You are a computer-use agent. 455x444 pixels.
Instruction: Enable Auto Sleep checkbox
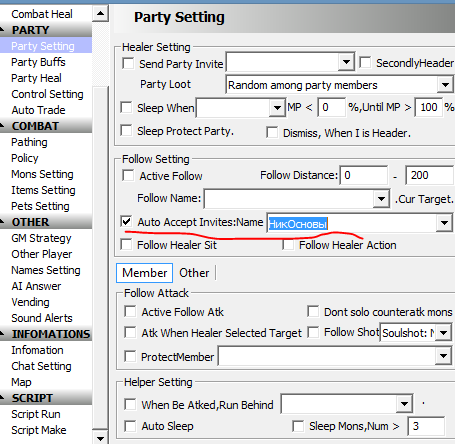click(130, 426)
